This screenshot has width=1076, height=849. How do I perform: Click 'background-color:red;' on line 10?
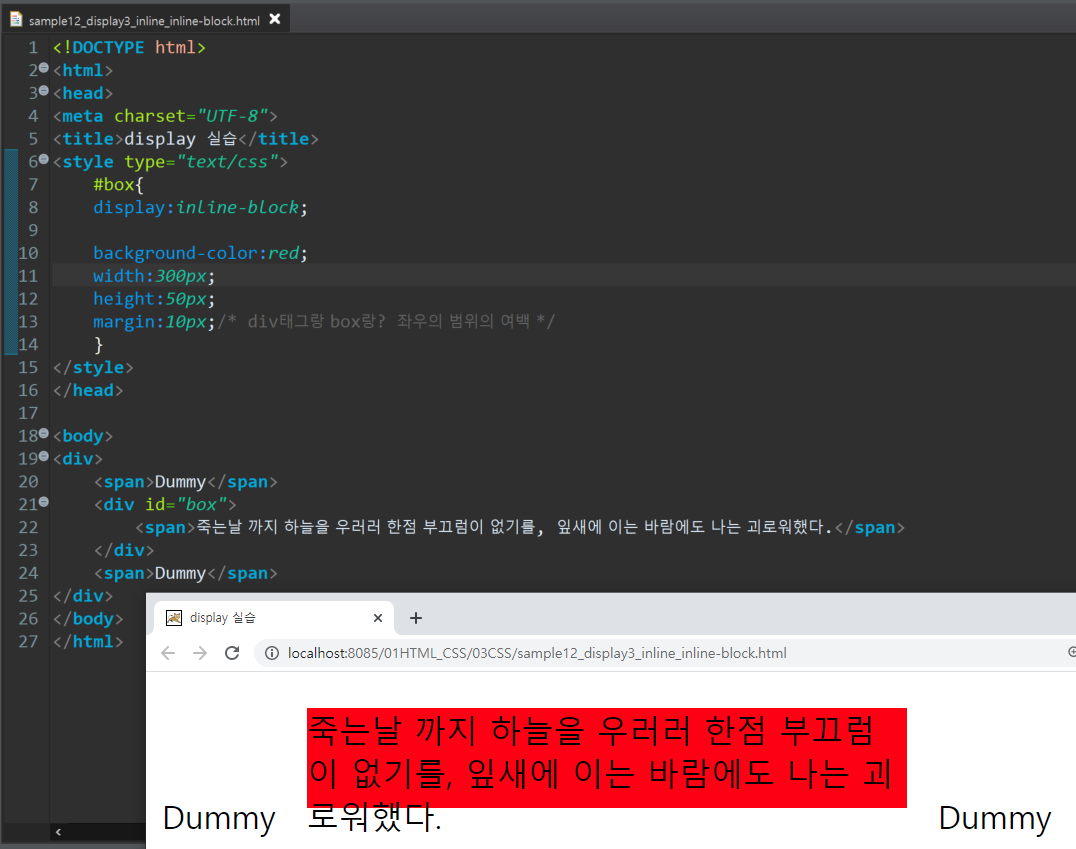(200, 253)
